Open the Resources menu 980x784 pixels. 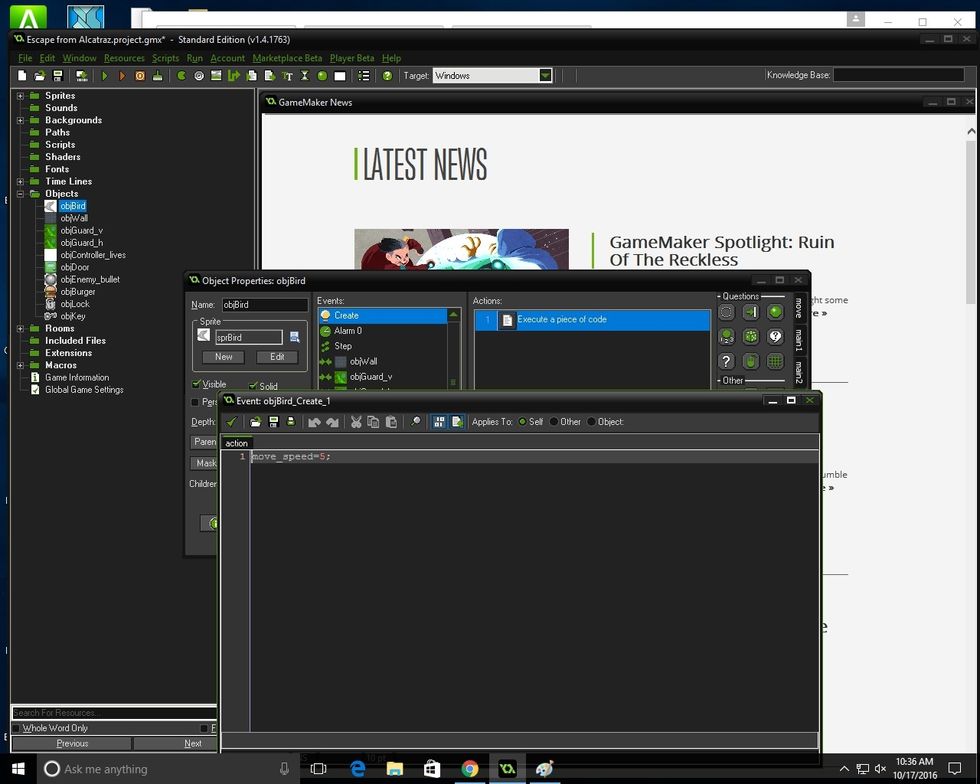click(x=124, y=58)
